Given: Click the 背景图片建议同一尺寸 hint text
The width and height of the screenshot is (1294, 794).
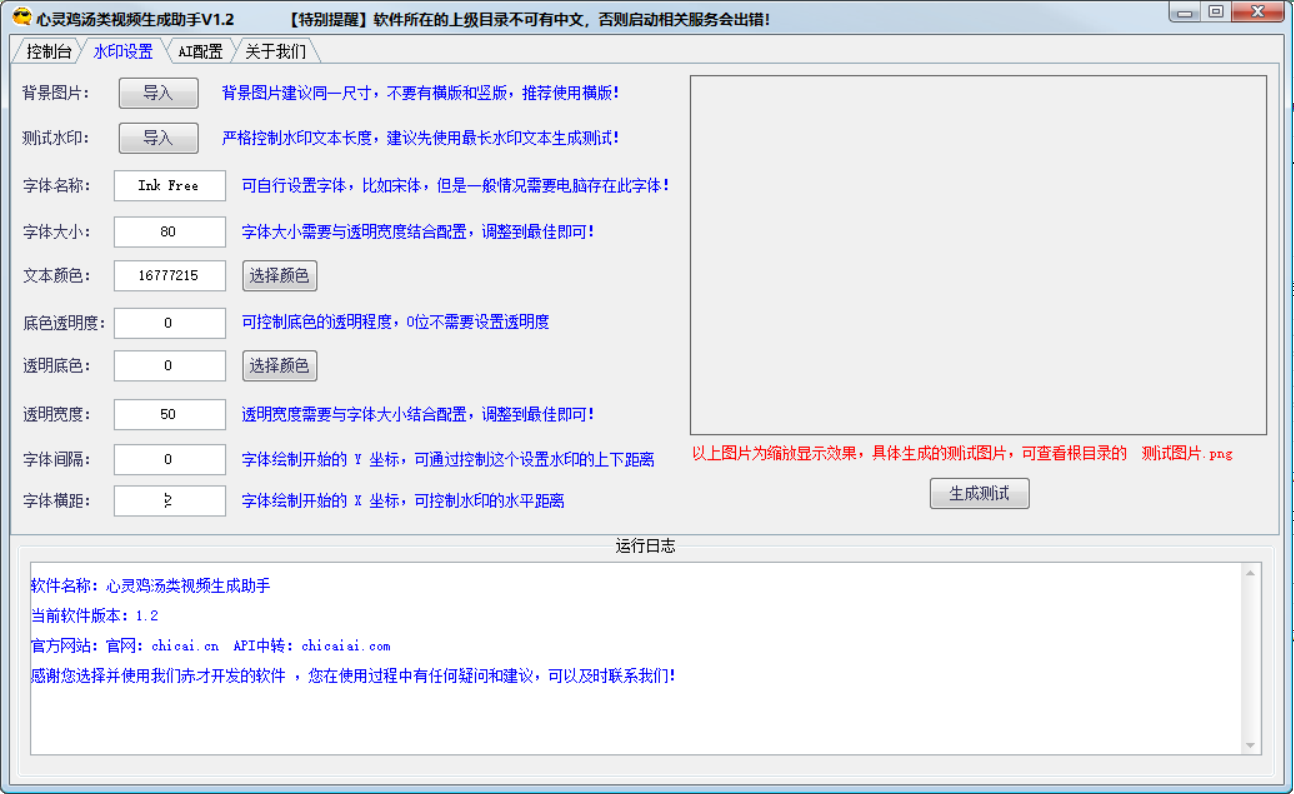Looking at the screenshot, I should point(421,93).
